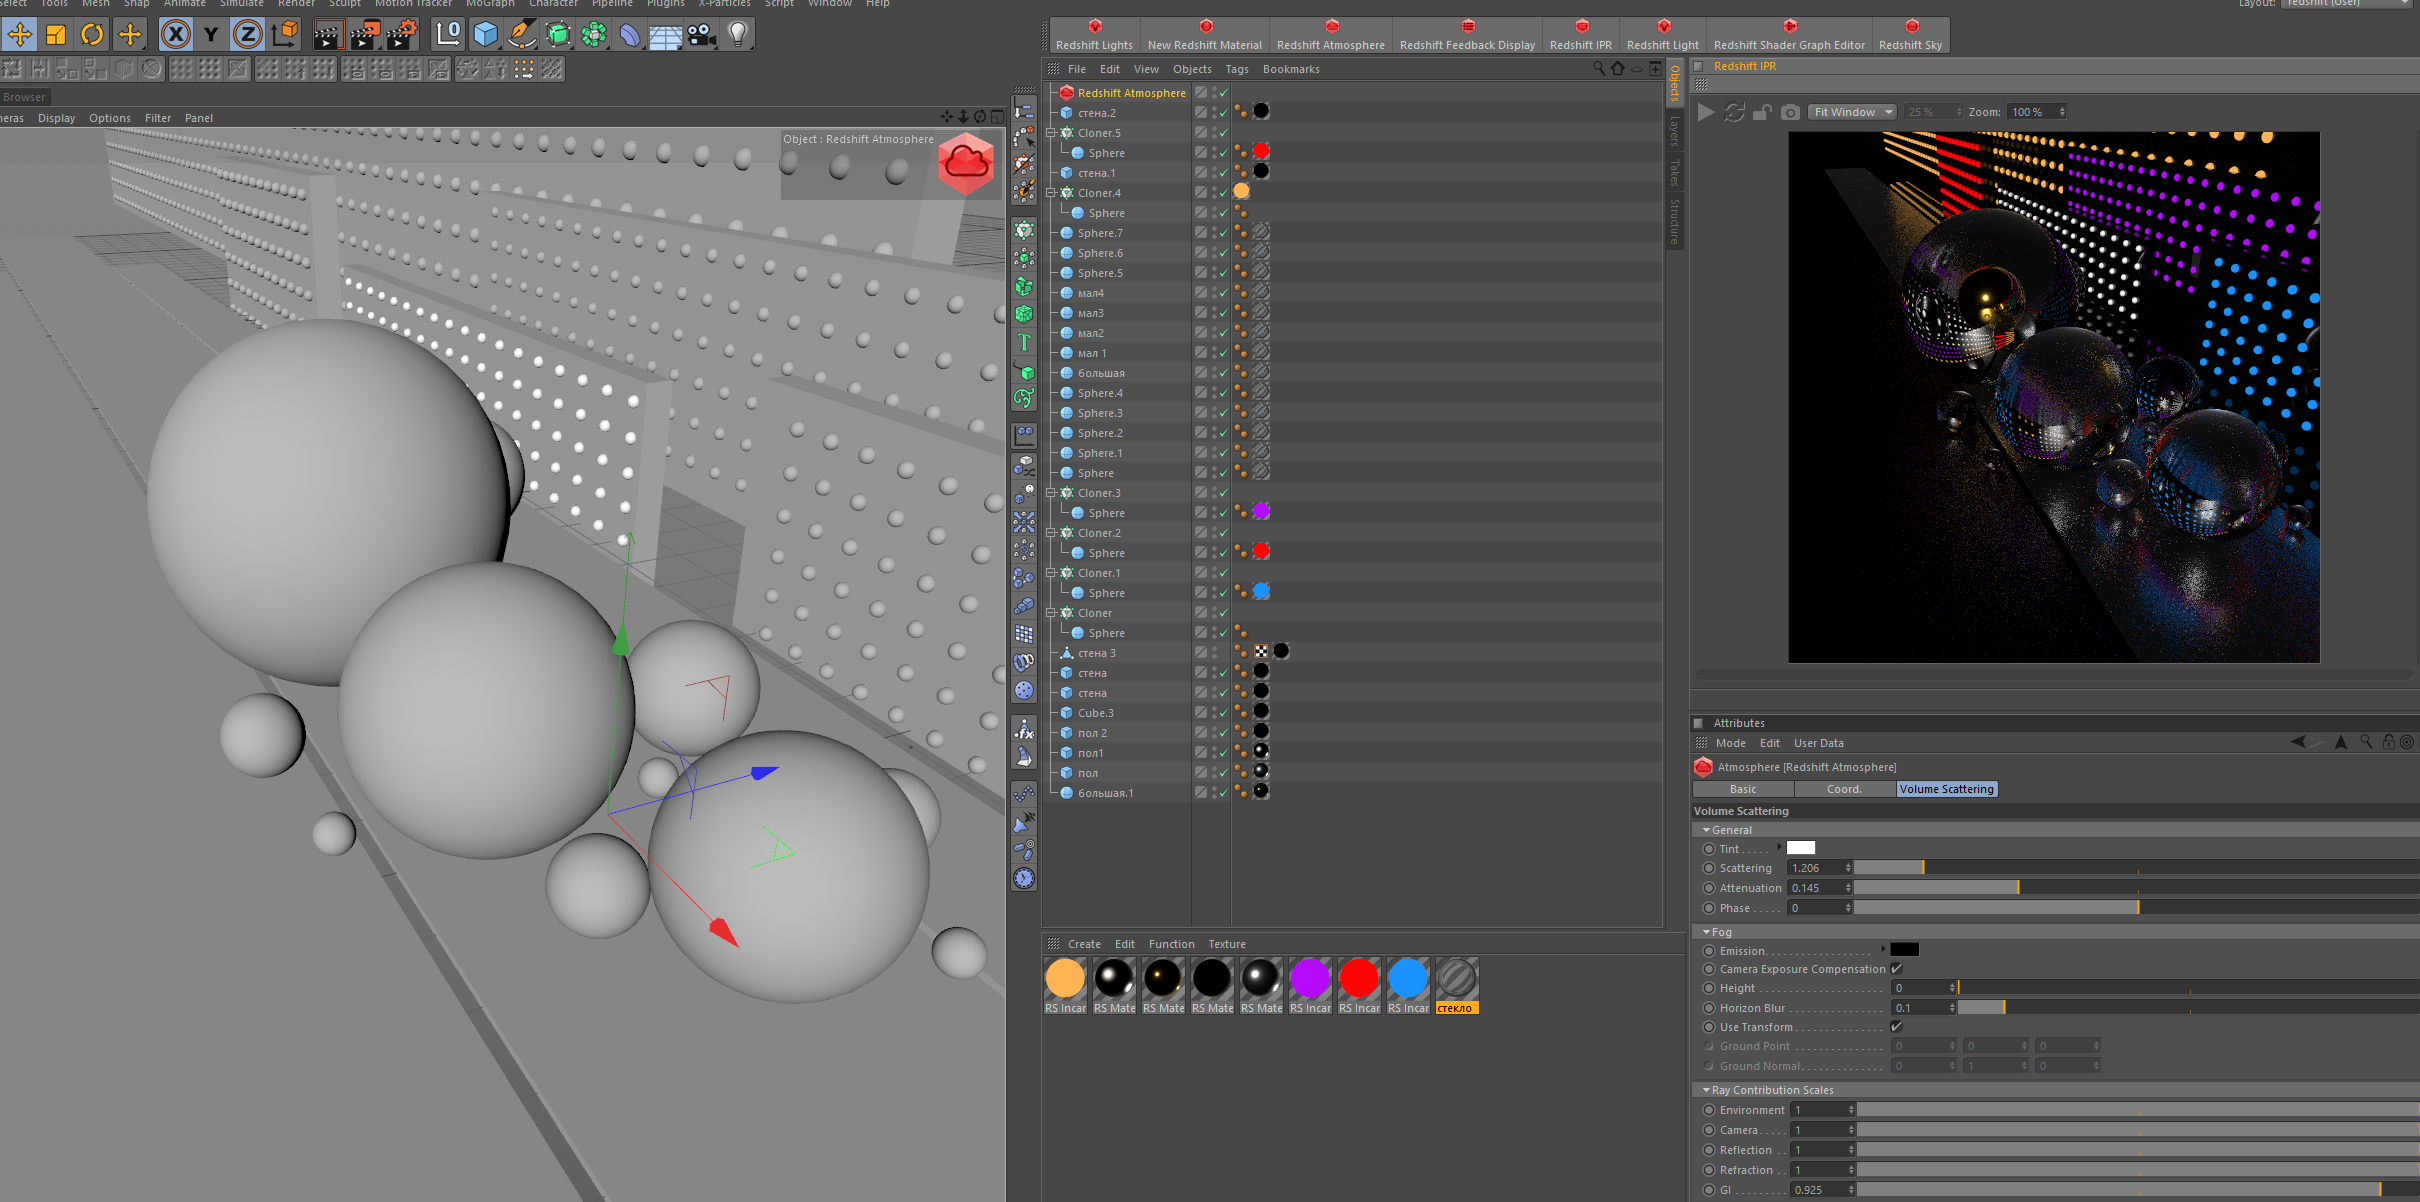2420x1202 pixels.
Task: Click the Light bulb icon
Action: 738,35
